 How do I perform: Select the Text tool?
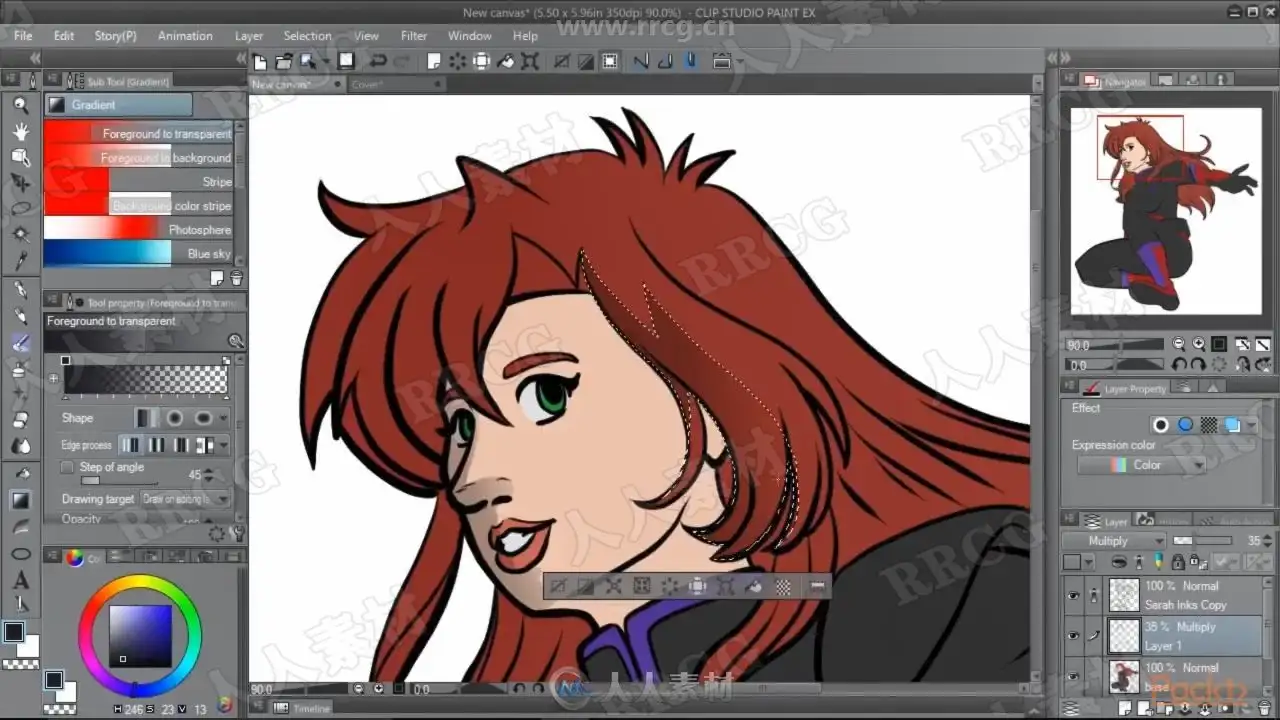(20, 580)
